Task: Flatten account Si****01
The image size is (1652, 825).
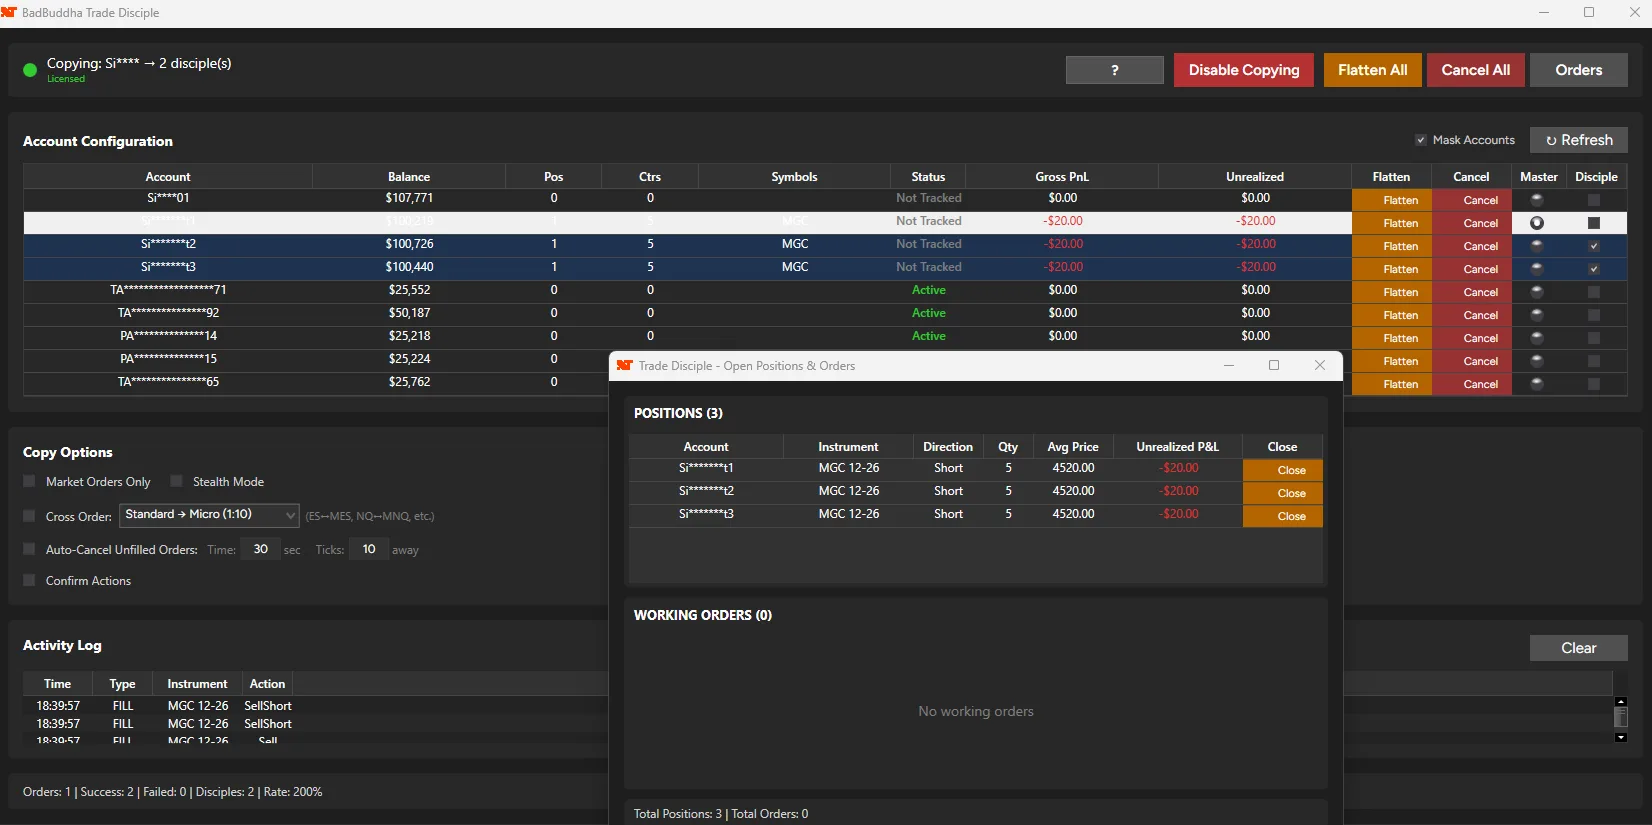Action: [x=1391, y=200]
